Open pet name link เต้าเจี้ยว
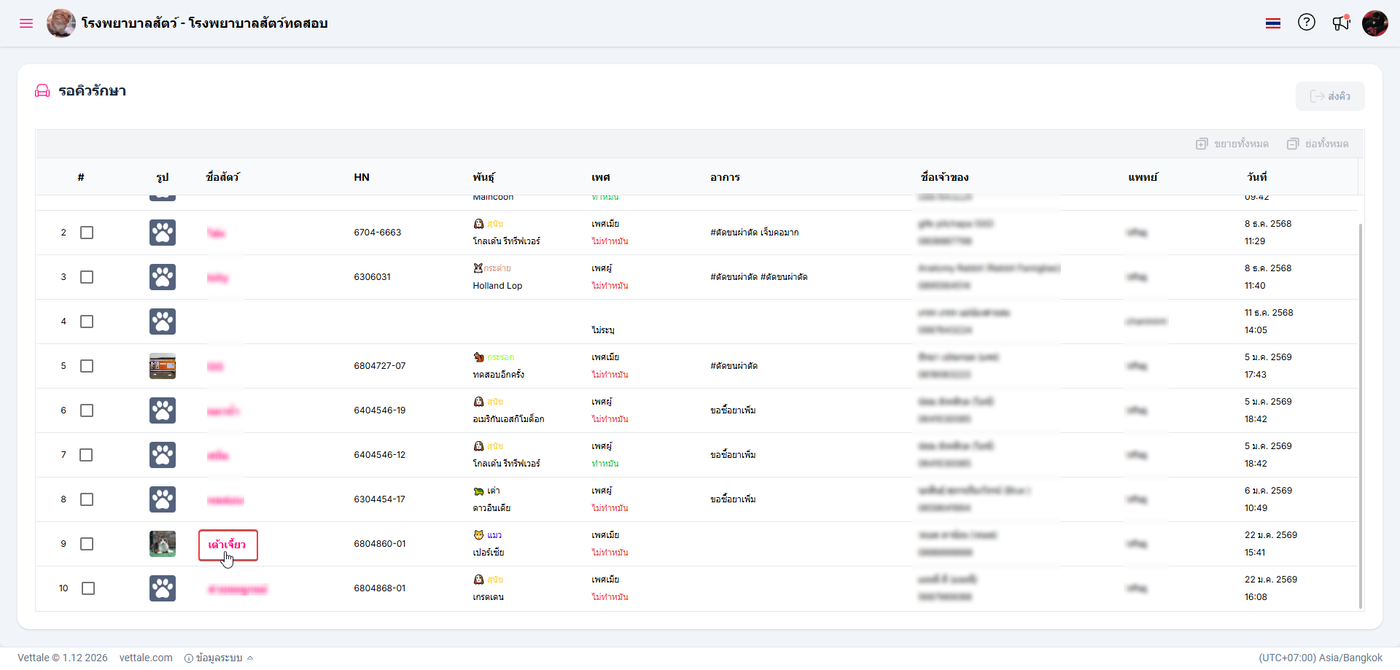Screen dimensions: 1400x670 click(x=227, y=545)
